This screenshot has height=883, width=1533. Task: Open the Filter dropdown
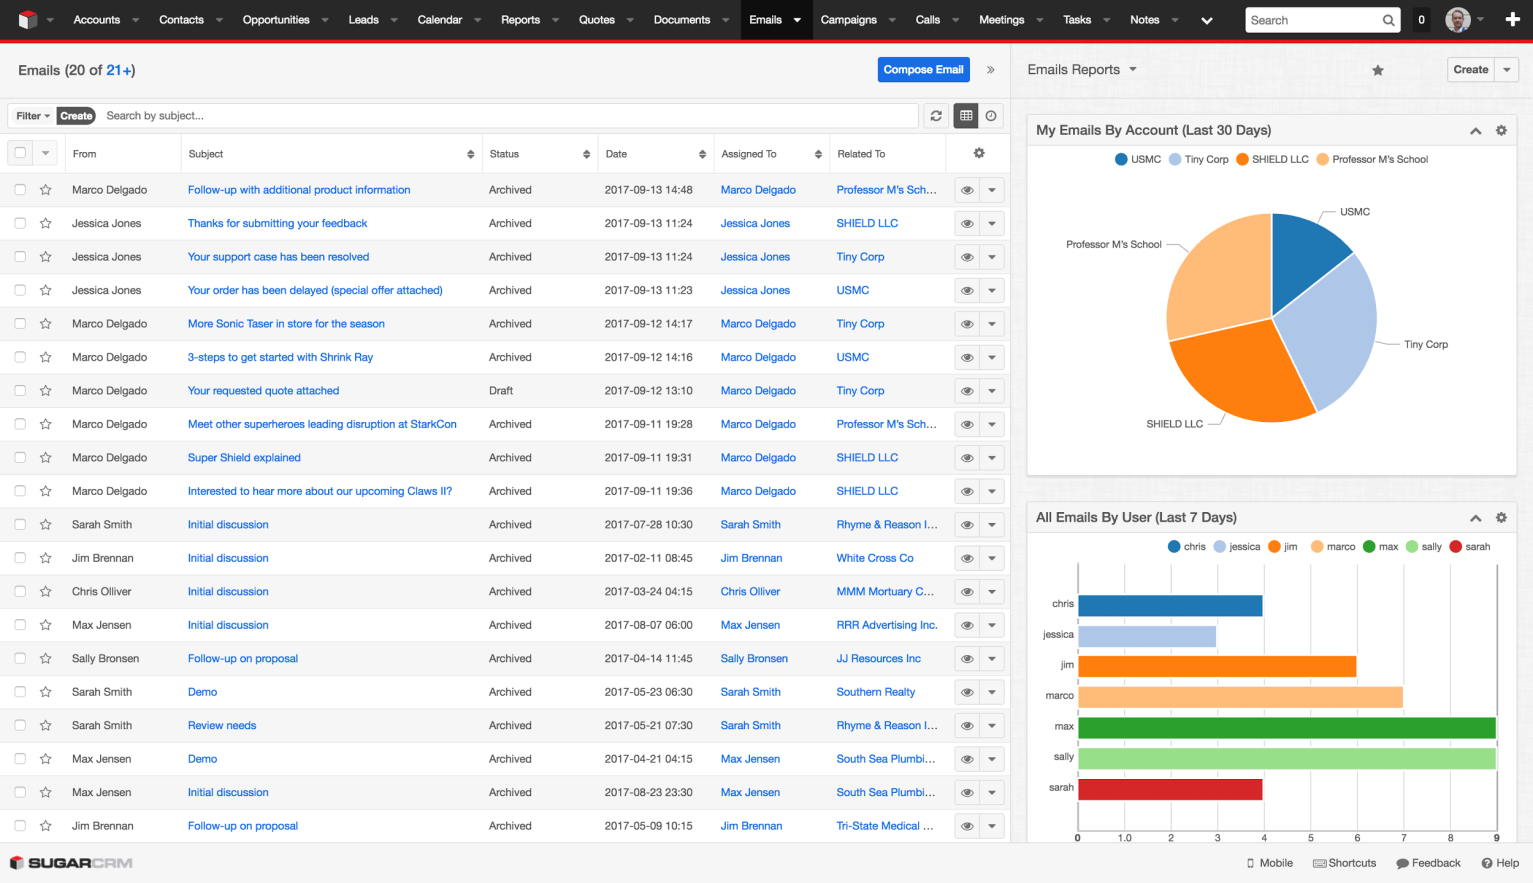[x=32, y=116]
